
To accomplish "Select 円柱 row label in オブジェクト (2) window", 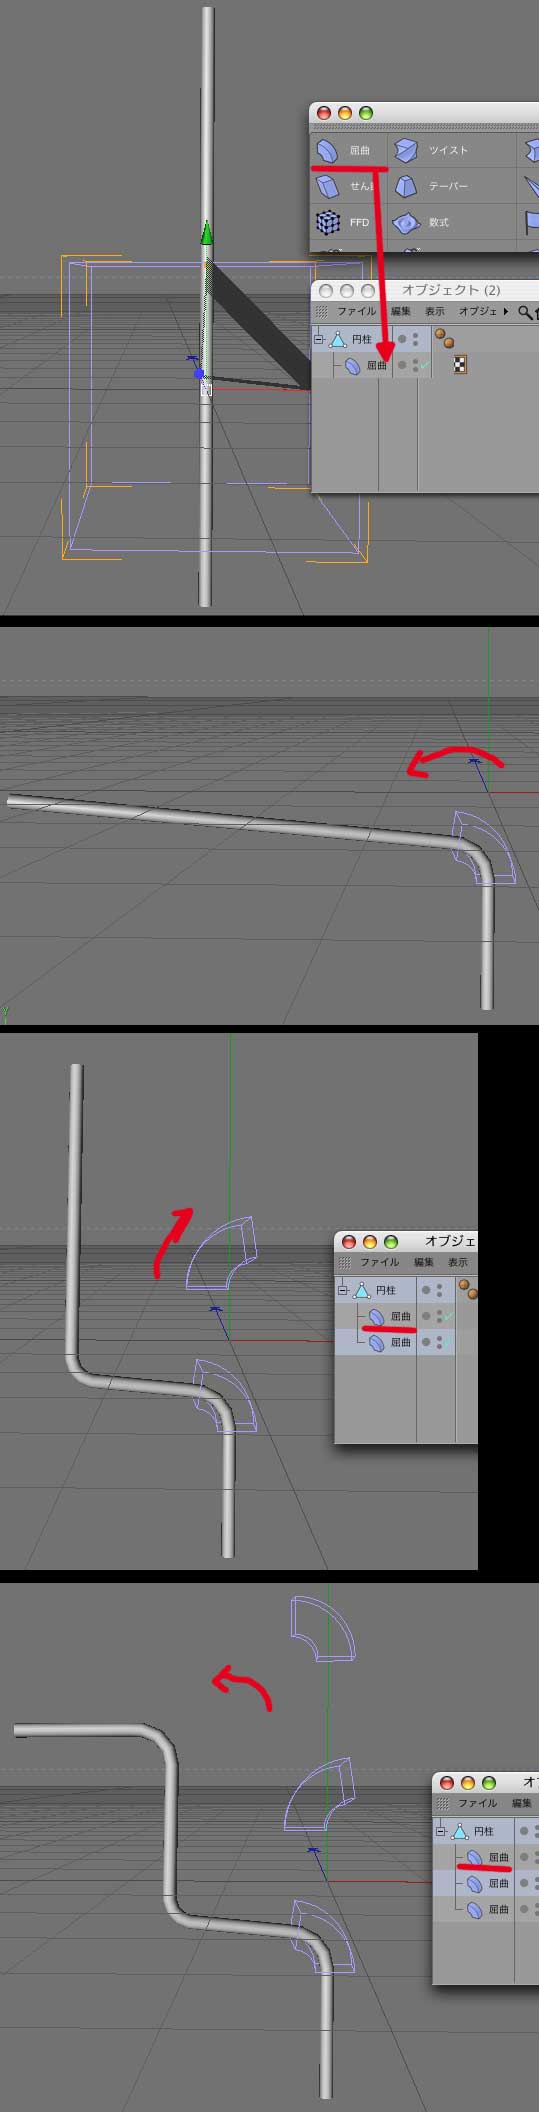I will (361, 339).
